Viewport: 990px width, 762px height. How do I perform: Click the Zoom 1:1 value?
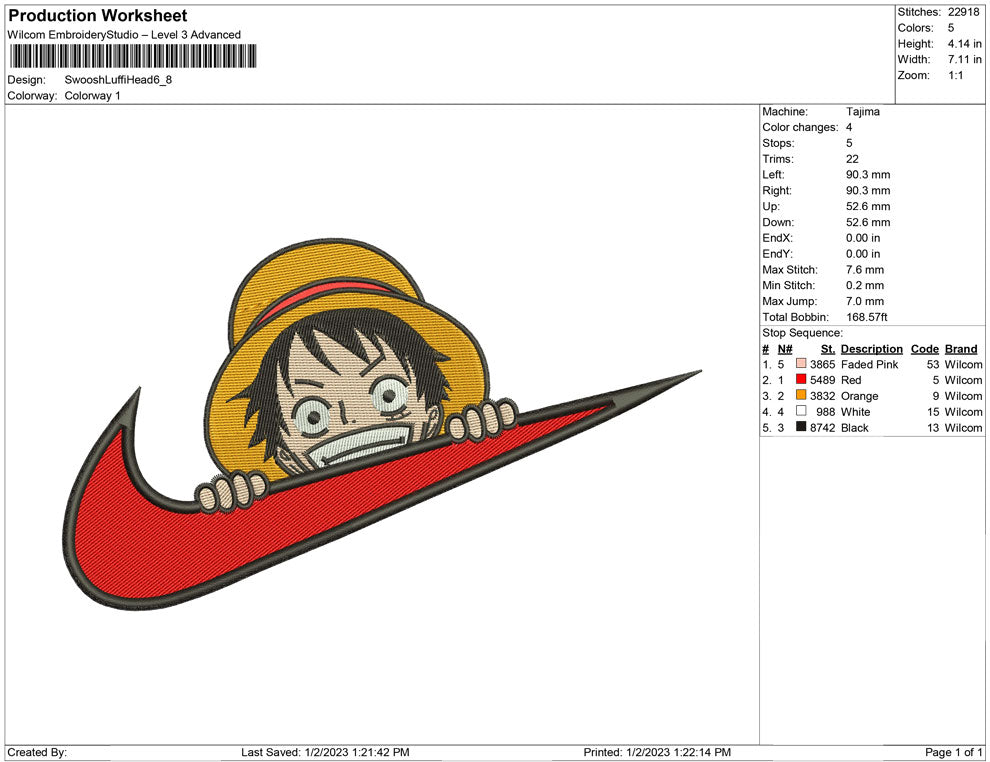(x=955, y=76)
